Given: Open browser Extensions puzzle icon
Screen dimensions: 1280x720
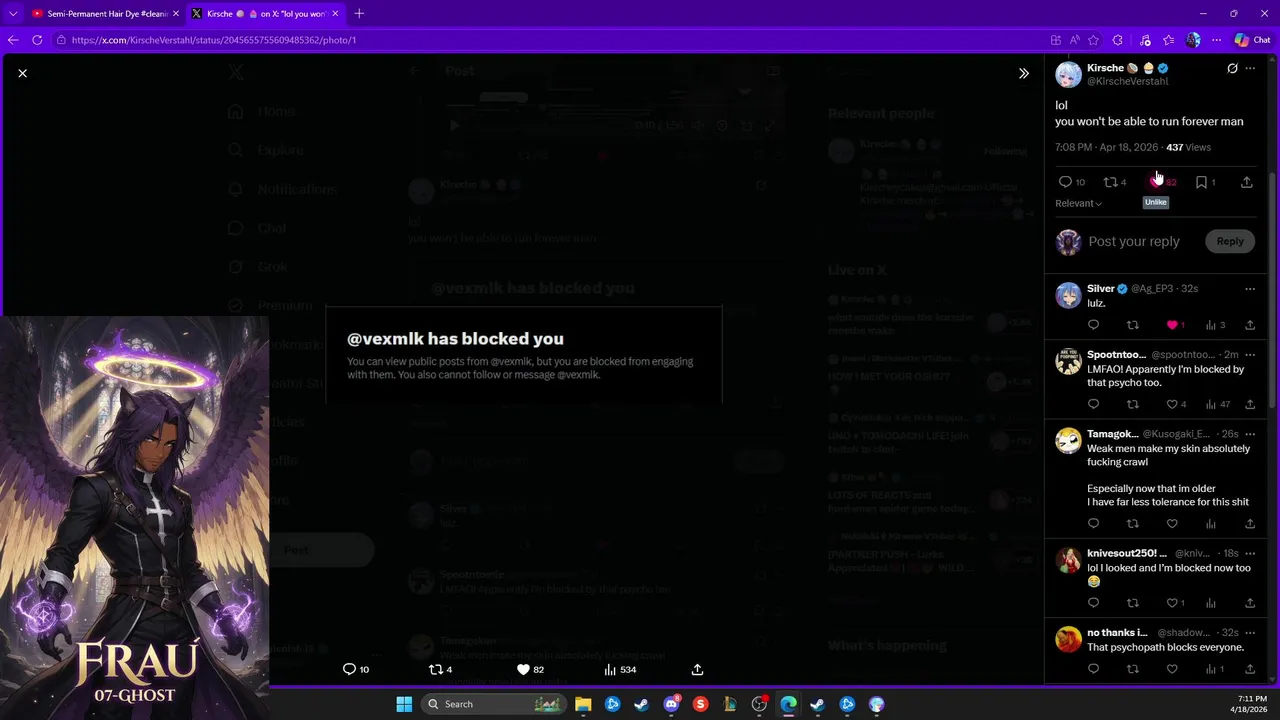Looking at the screenshot, I should [1117, 40].
